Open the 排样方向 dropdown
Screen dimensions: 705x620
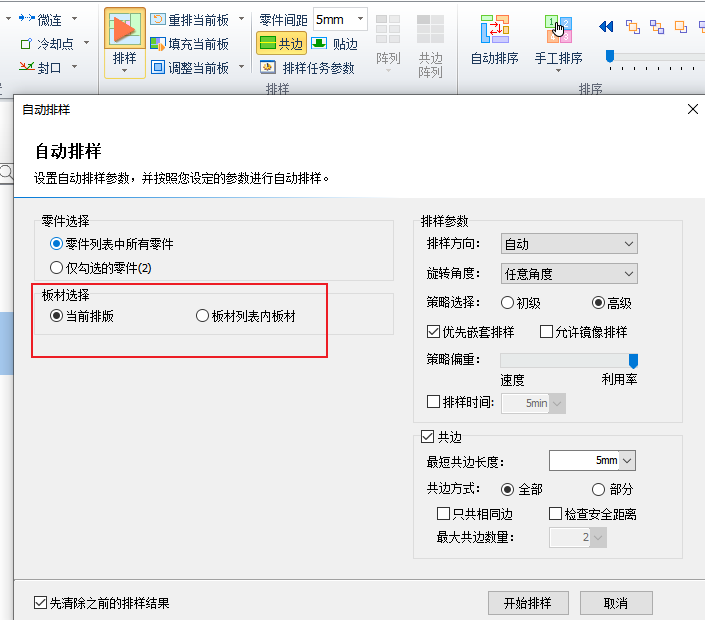pos(569,244)
